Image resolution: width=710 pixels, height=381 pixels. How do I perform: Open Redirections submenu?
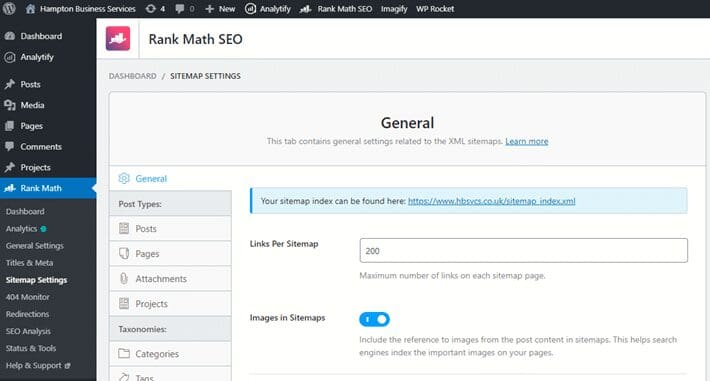pos(27,313)
